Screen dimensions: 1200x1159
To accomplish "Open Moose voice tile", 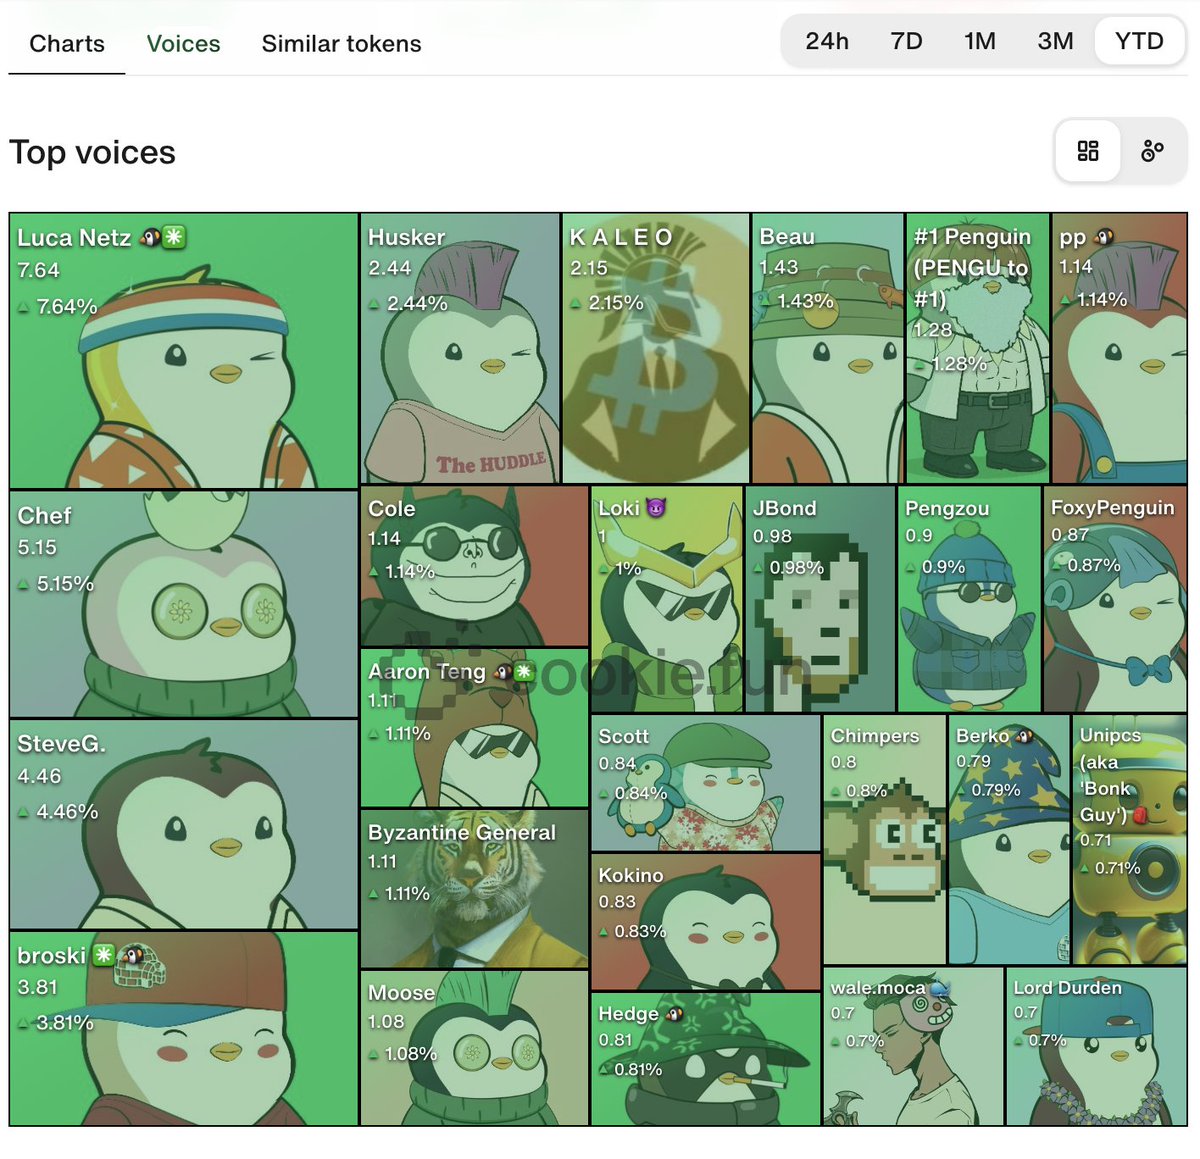I will coord(474,1048).
